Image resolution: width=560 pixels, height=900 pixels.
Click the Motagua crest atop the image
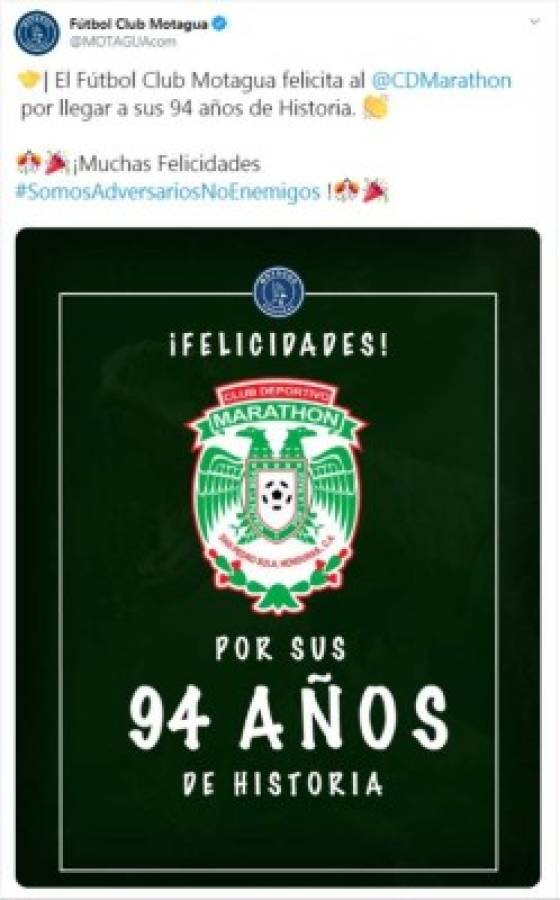pyautogui.click(x=279, y=291)
